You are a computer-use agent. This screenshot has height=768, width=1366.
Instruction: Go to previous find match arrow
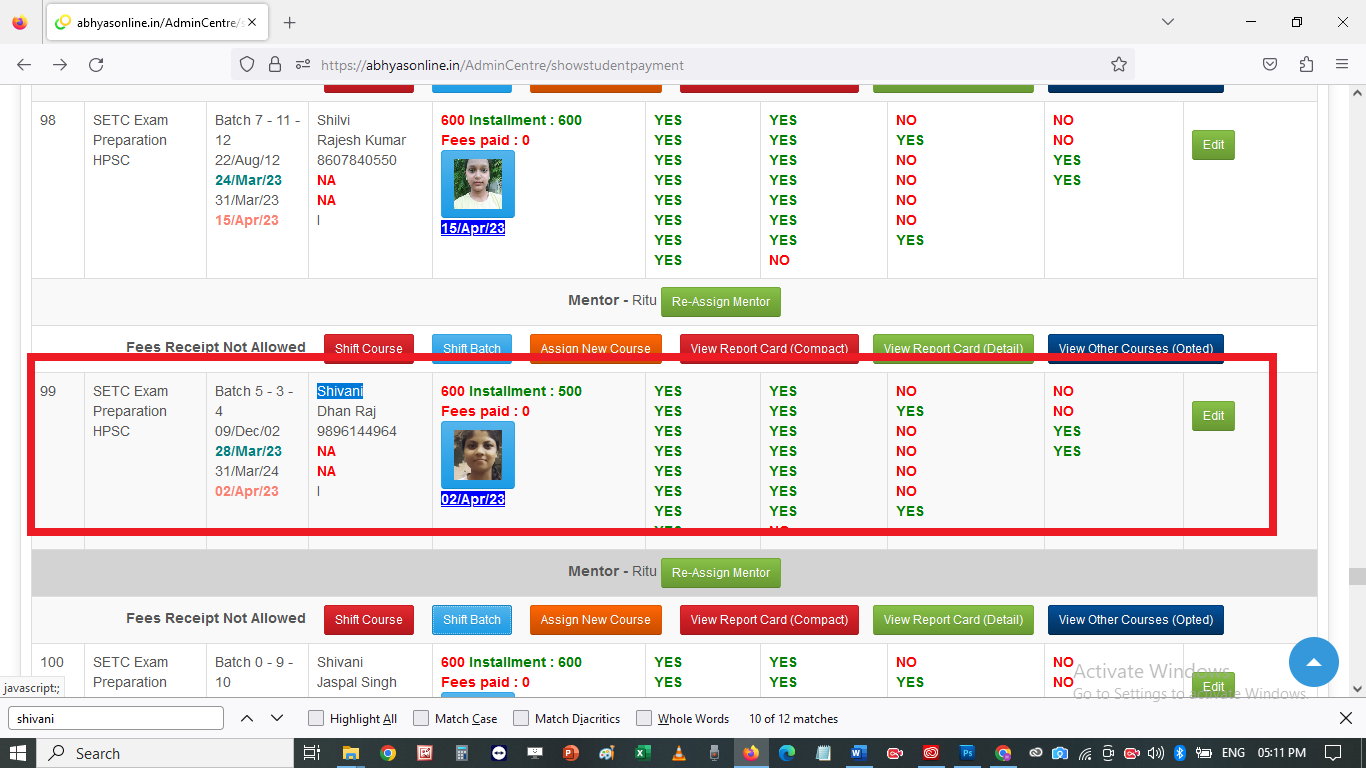coord(247,718)
